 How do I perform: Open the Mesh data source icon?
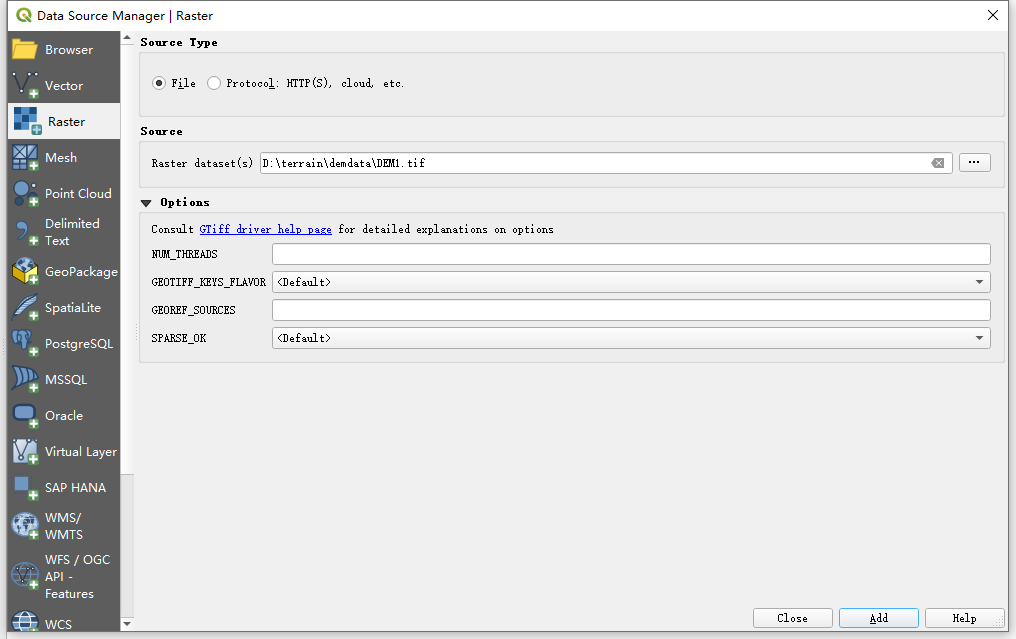click(25, 157)
